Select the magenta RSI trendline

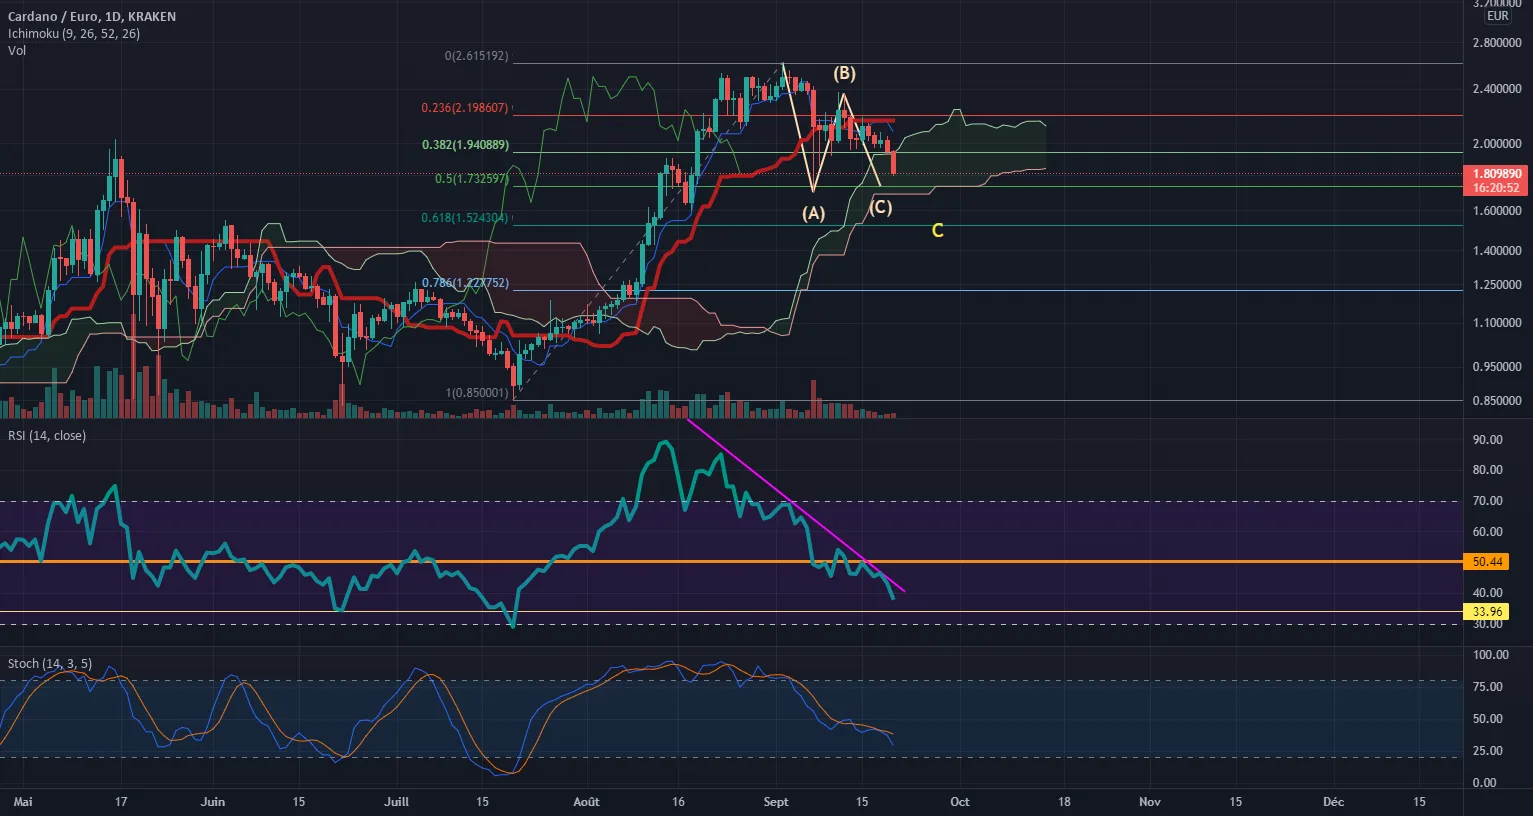pos(796,505)
